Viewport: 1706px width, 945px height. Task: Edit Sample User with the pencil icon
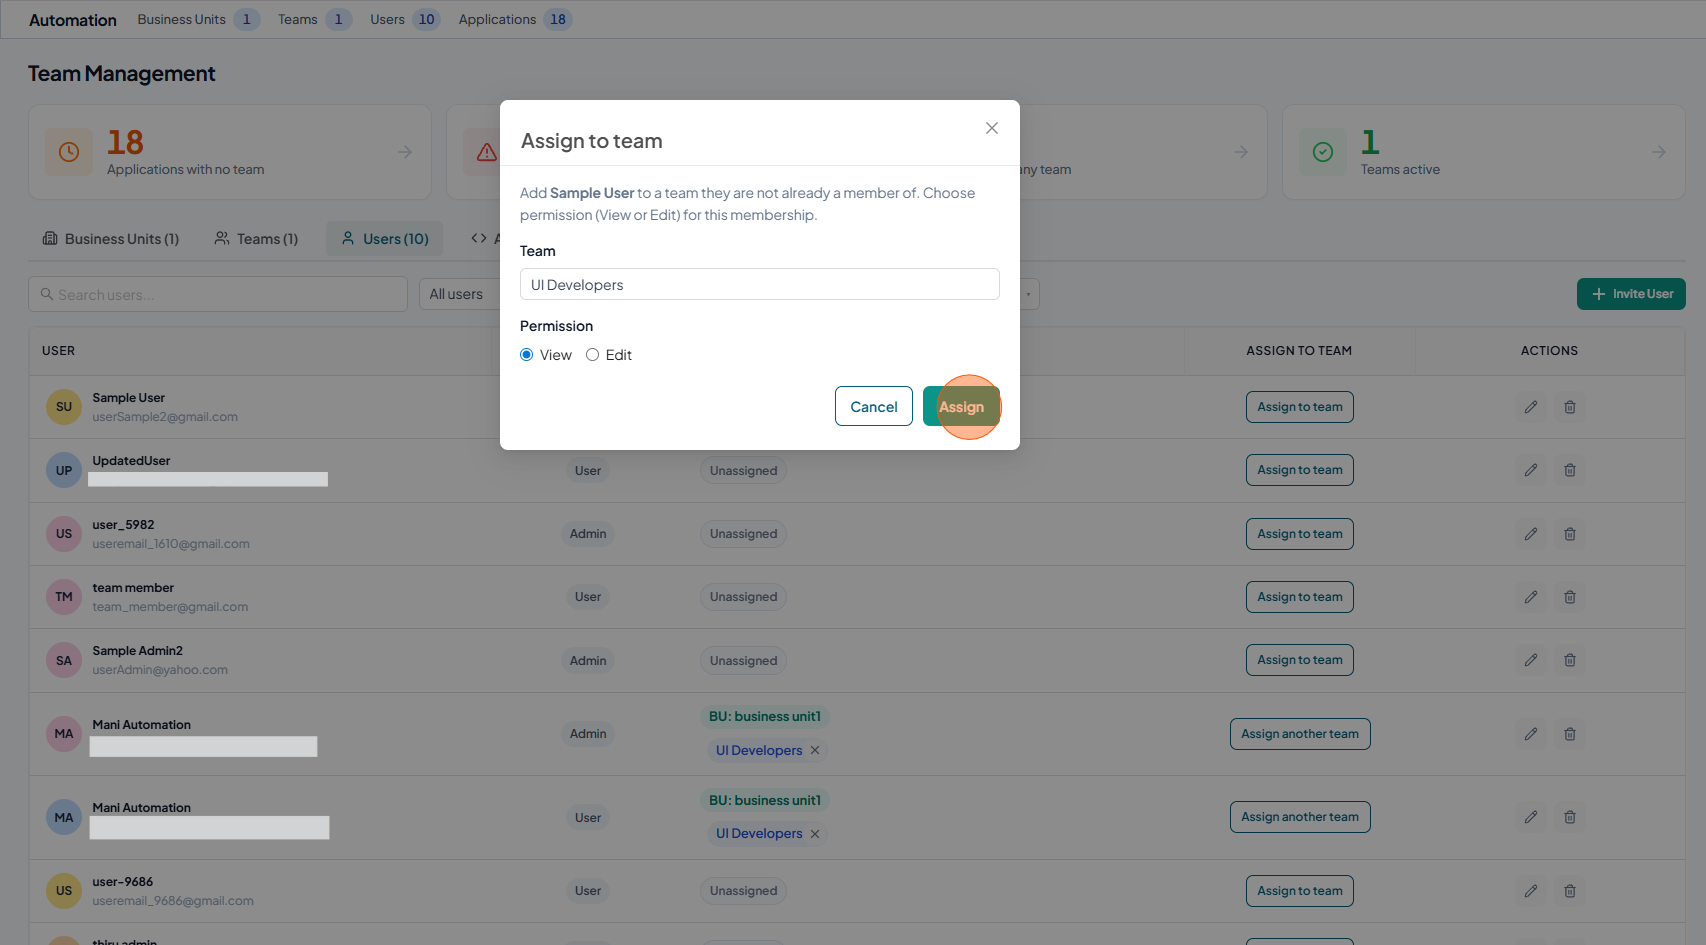(x=1531, y=407)
